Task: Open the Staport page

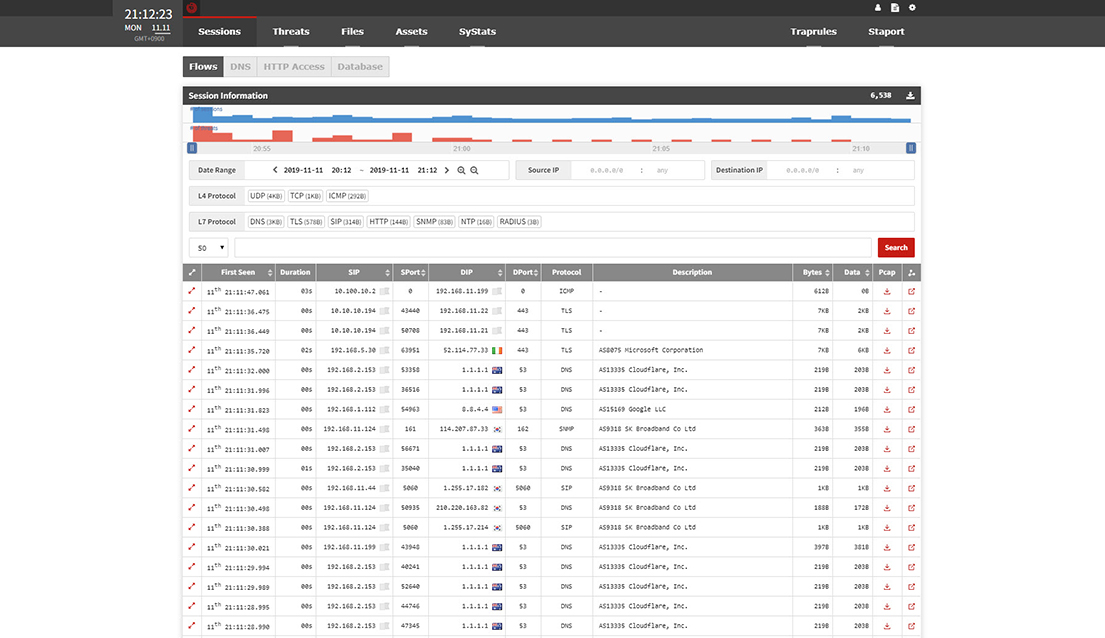Action: pos(886,32)
